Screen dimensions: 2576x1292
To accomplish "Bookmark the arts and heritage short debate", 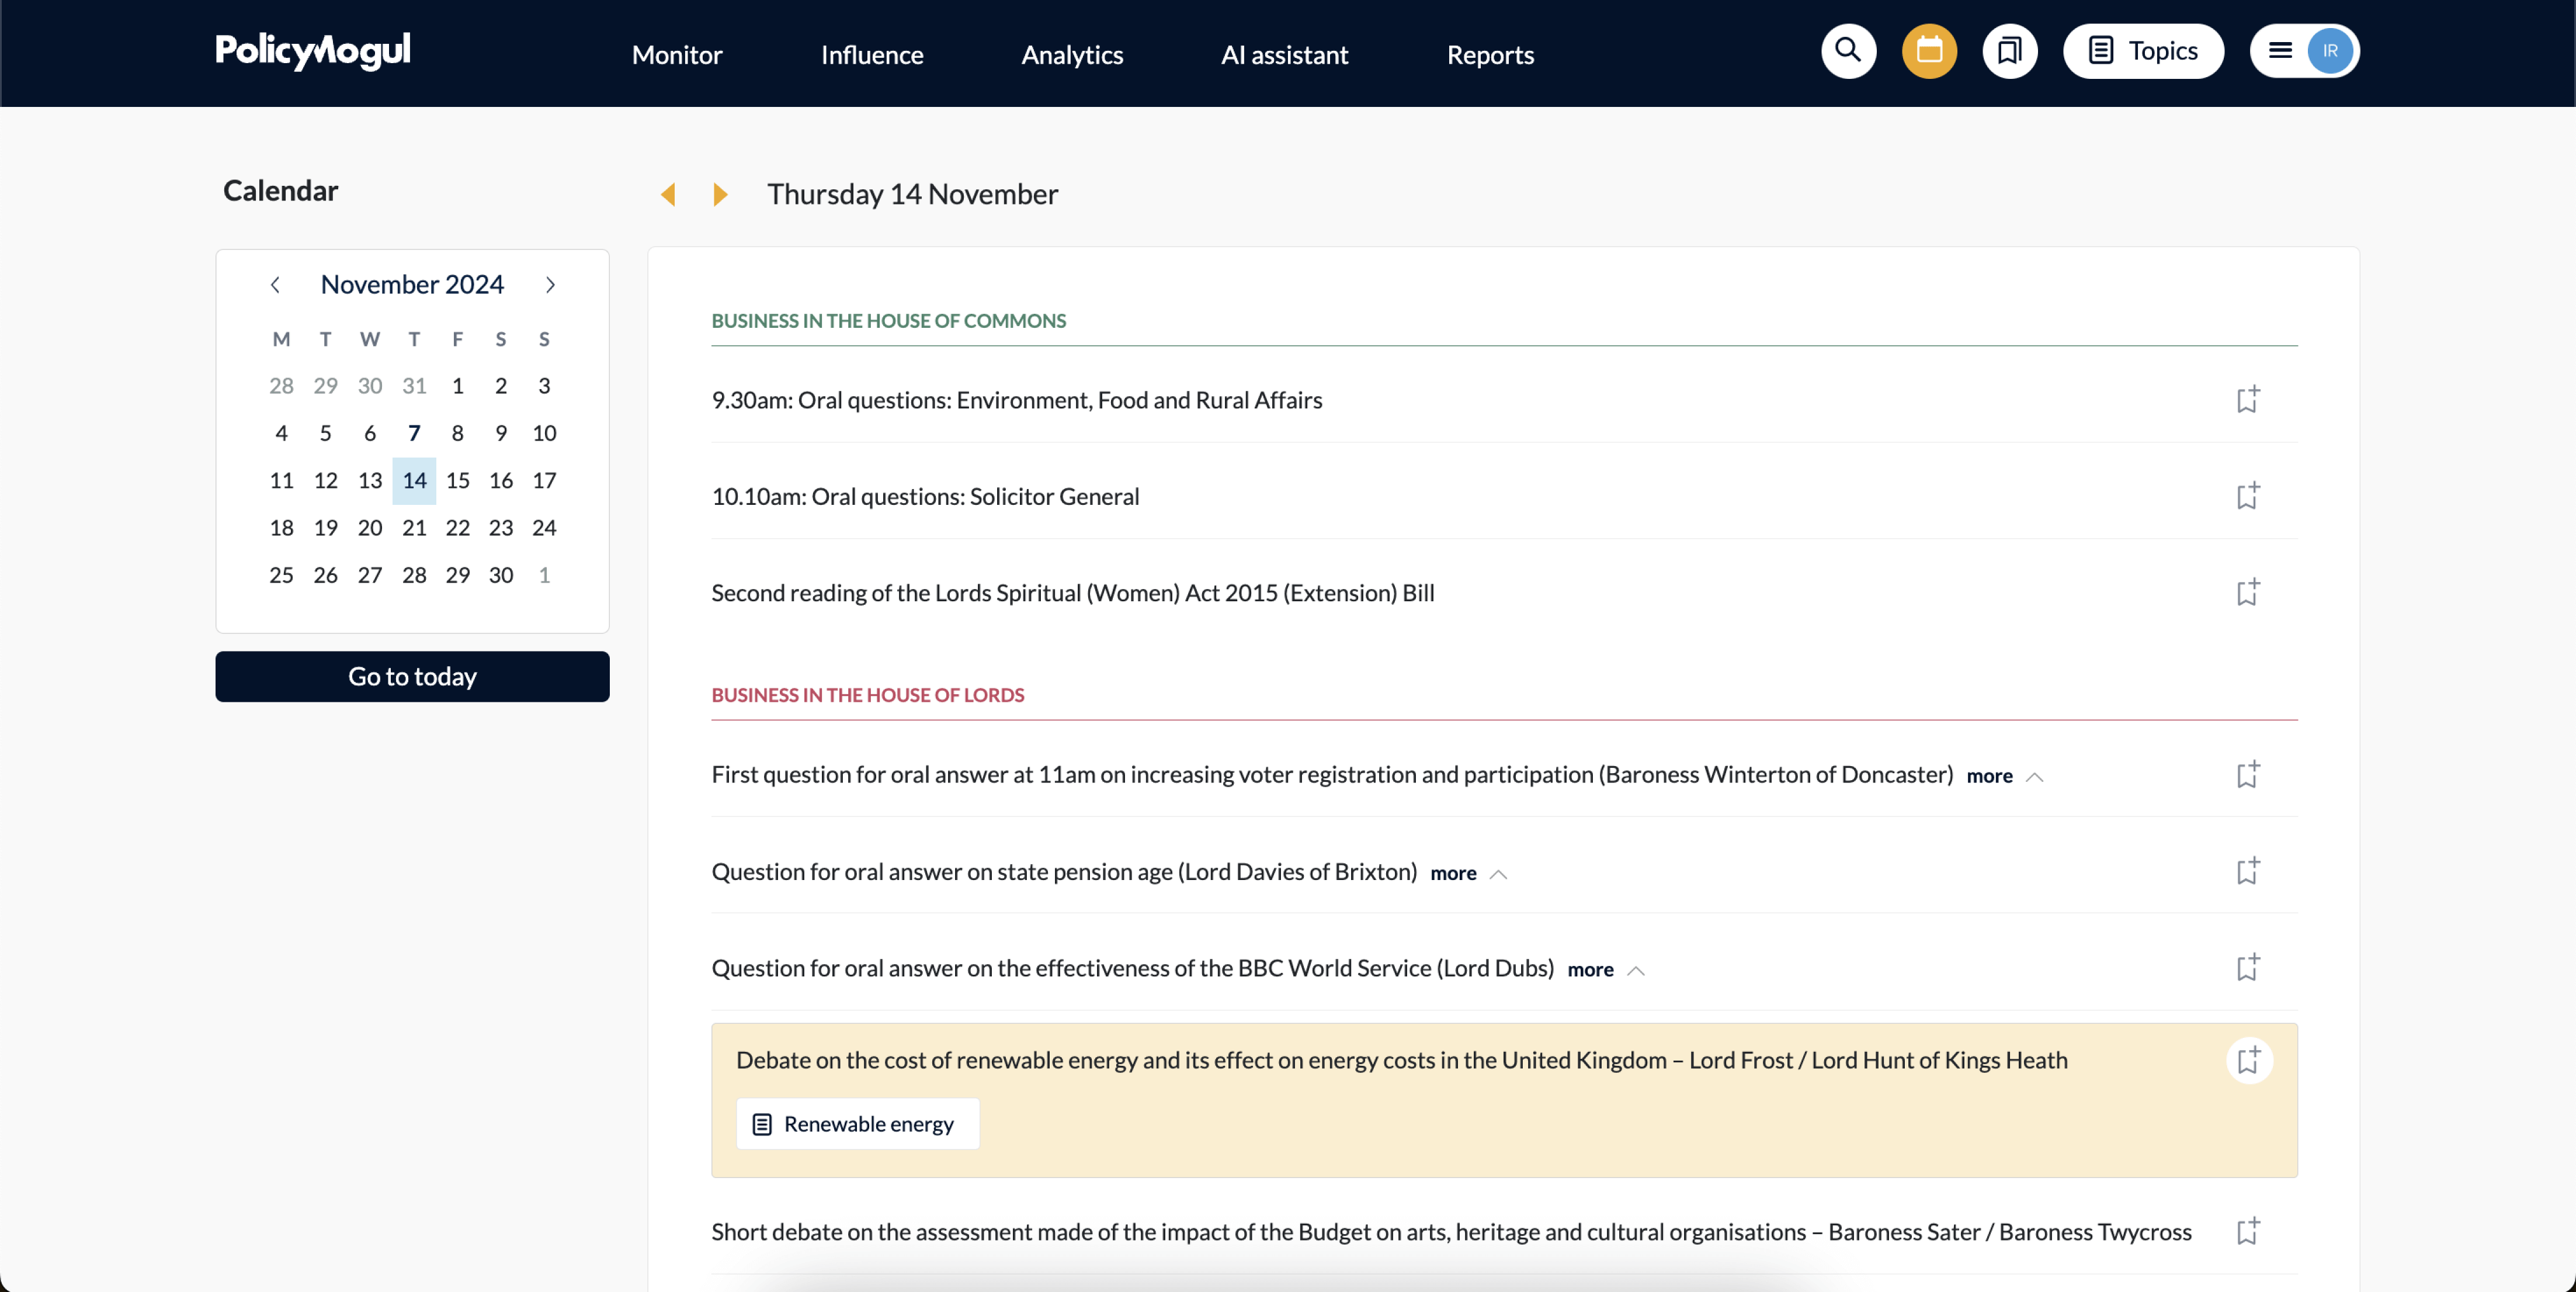I will click(2247, 1231).
